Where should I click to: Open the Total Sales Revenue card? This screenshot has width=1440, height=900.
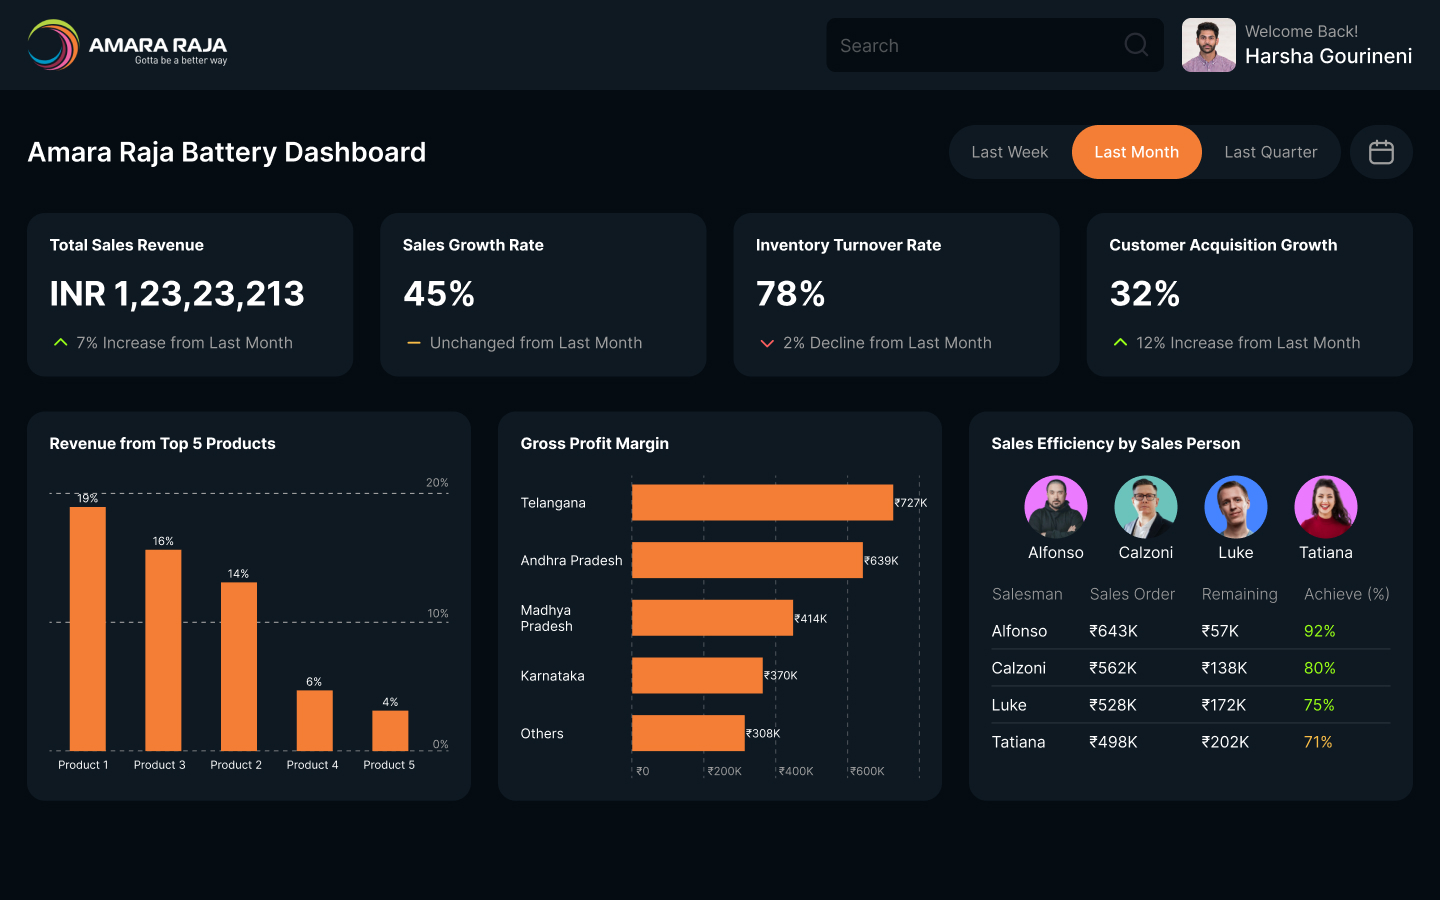(x=190, y=295)
